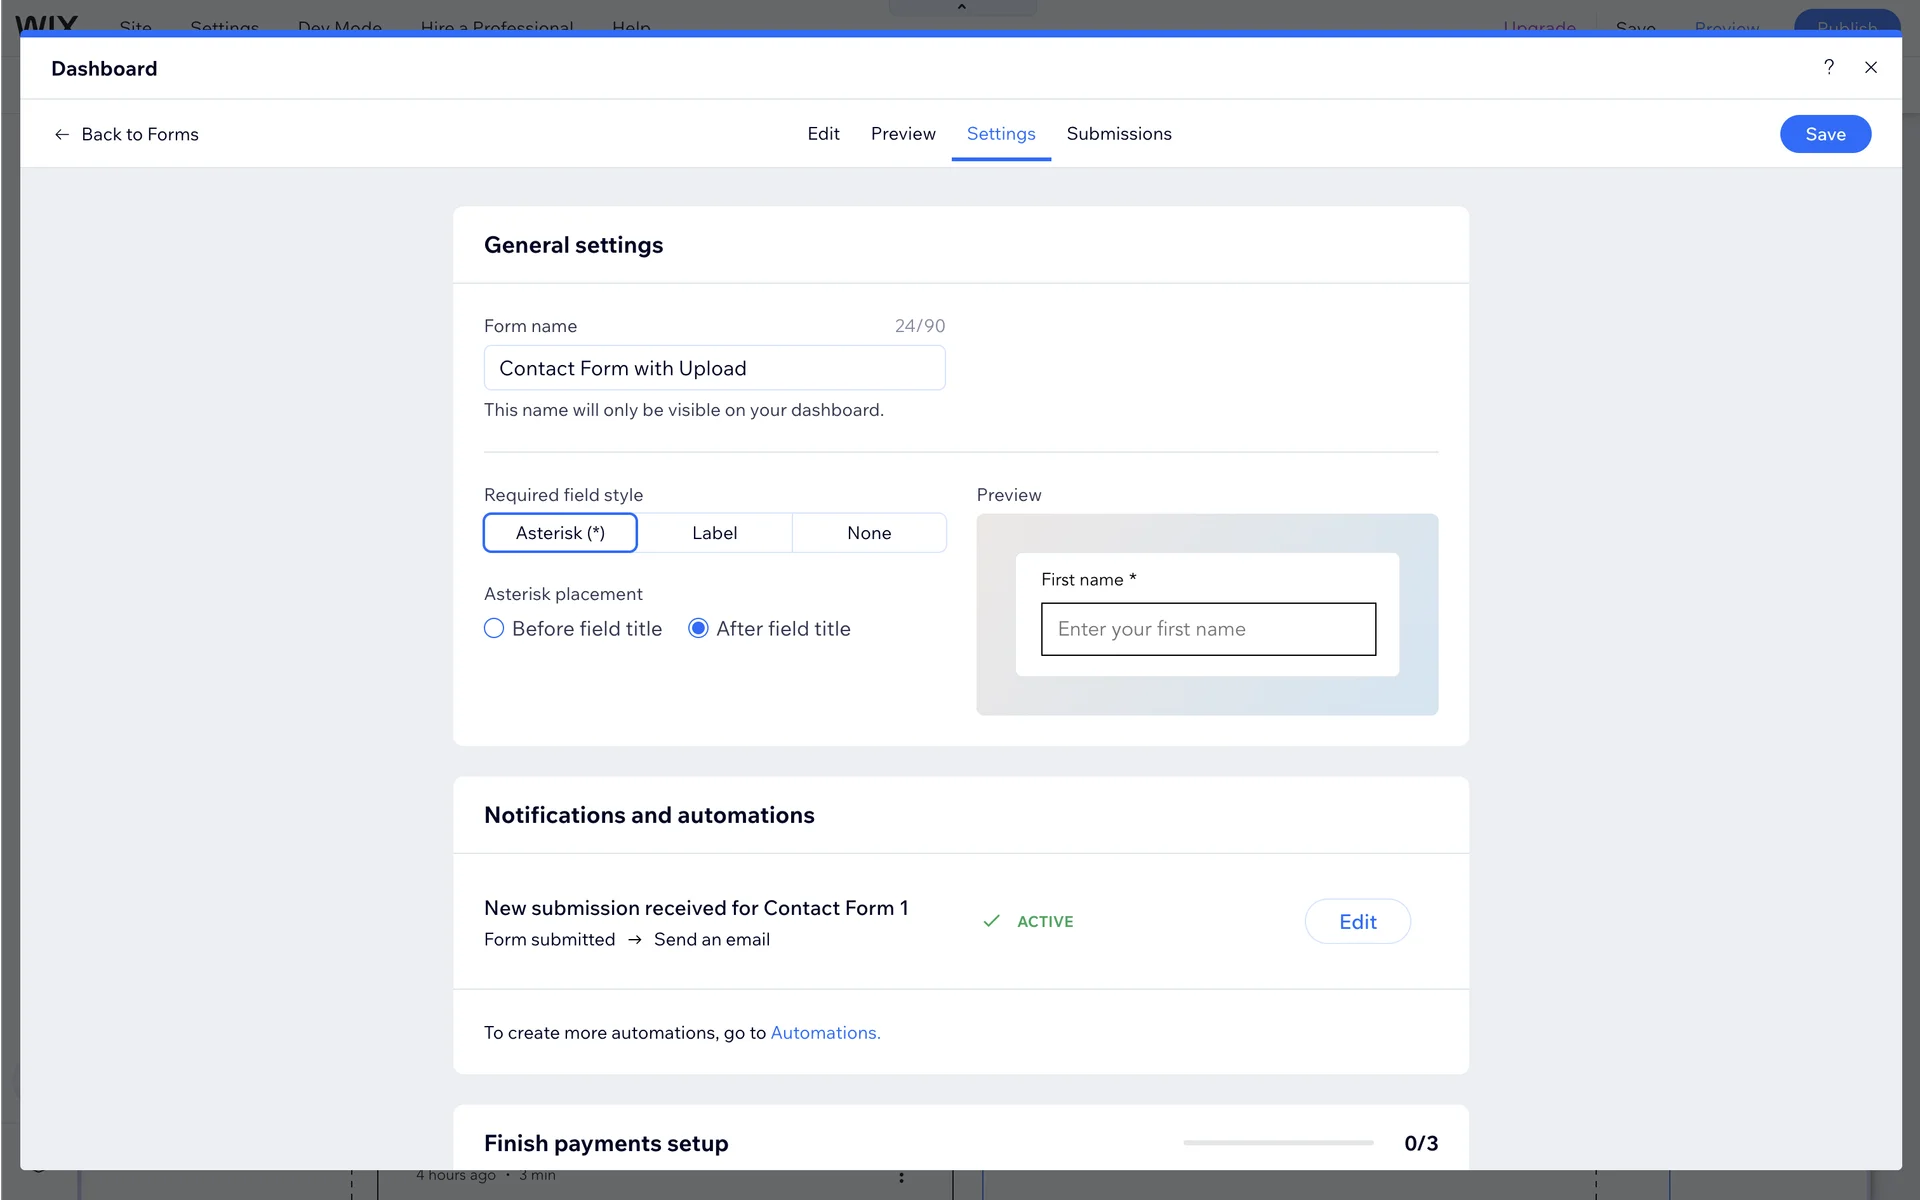Open the Preview tab
Screen dimensions: 1920x1200
click(903, 134)
